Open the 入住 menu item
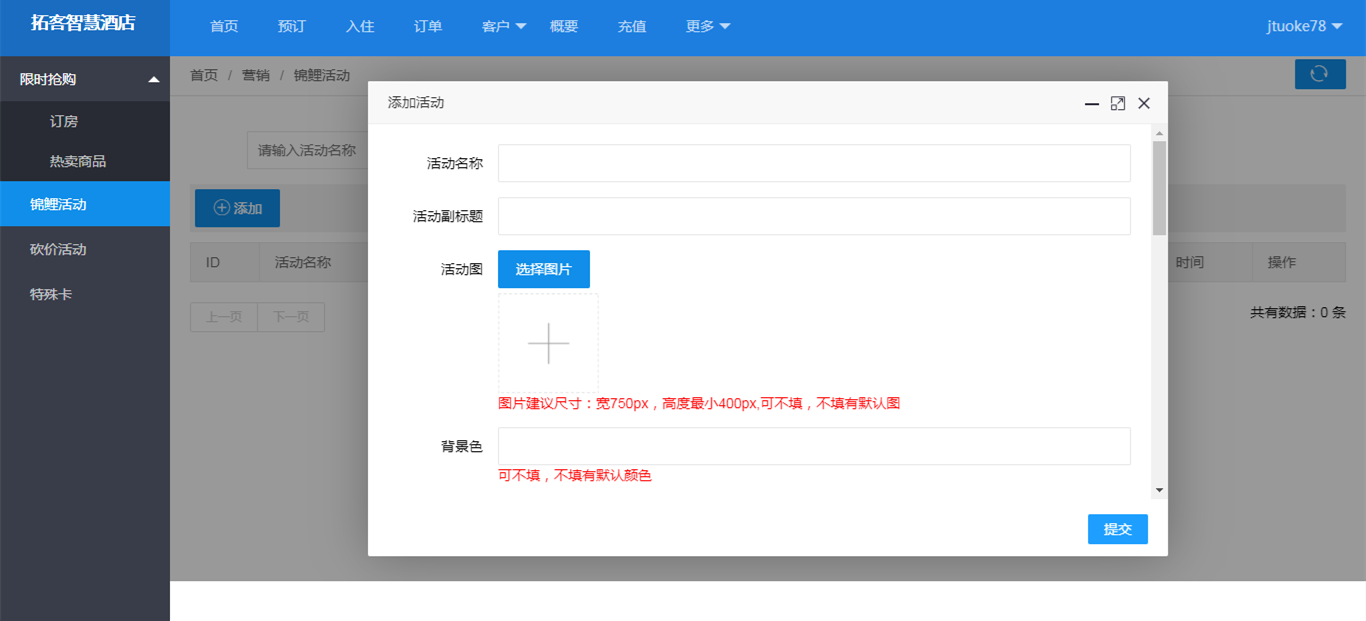Viewport: 1366px width, 621px height. point(360,27)
